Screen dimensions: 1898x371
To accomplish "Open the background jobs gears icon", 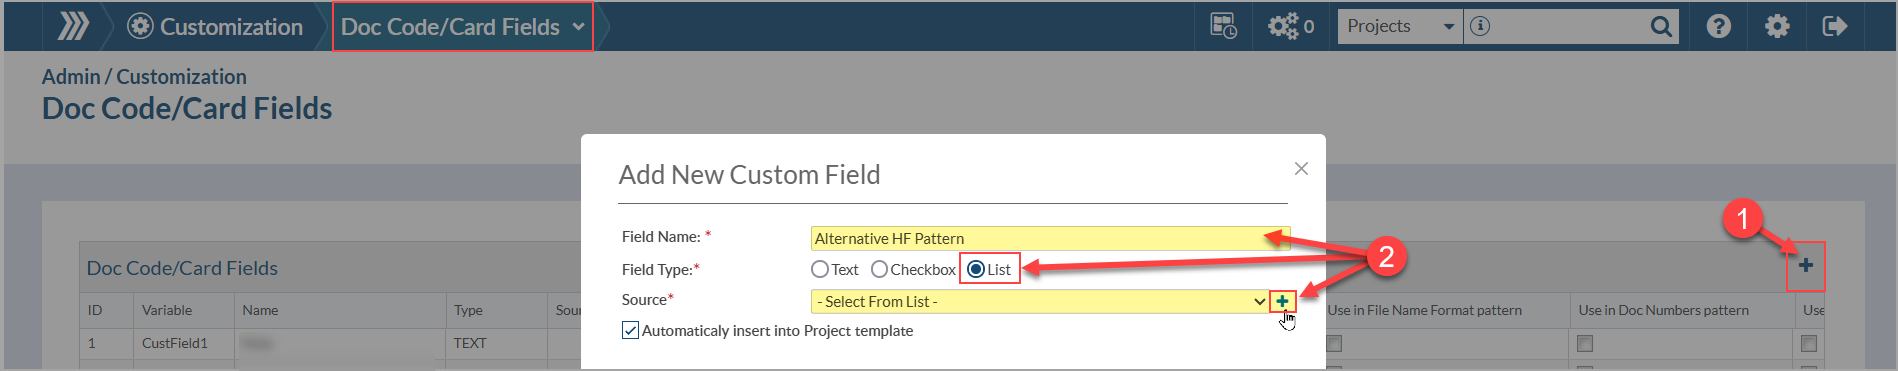I will coord(1291,26).
